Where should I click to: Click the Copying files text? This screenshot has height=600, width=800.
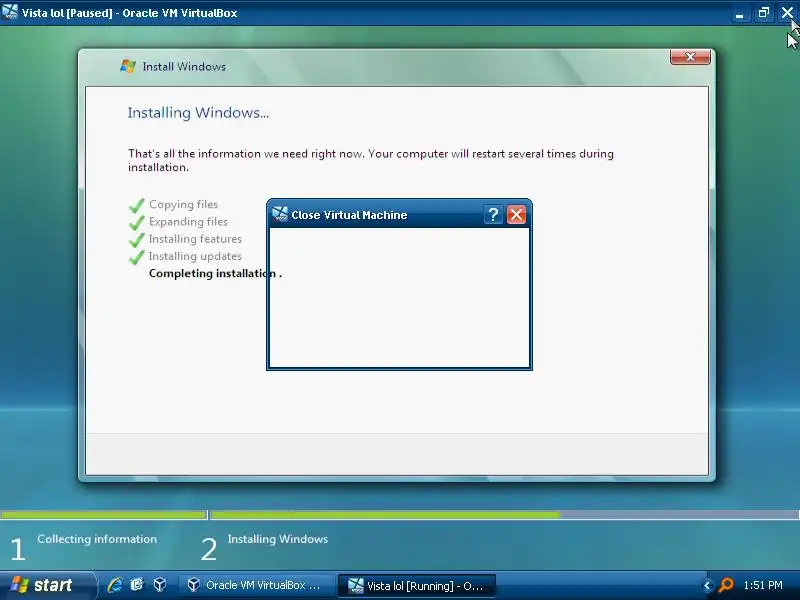(x=183, y=205)
